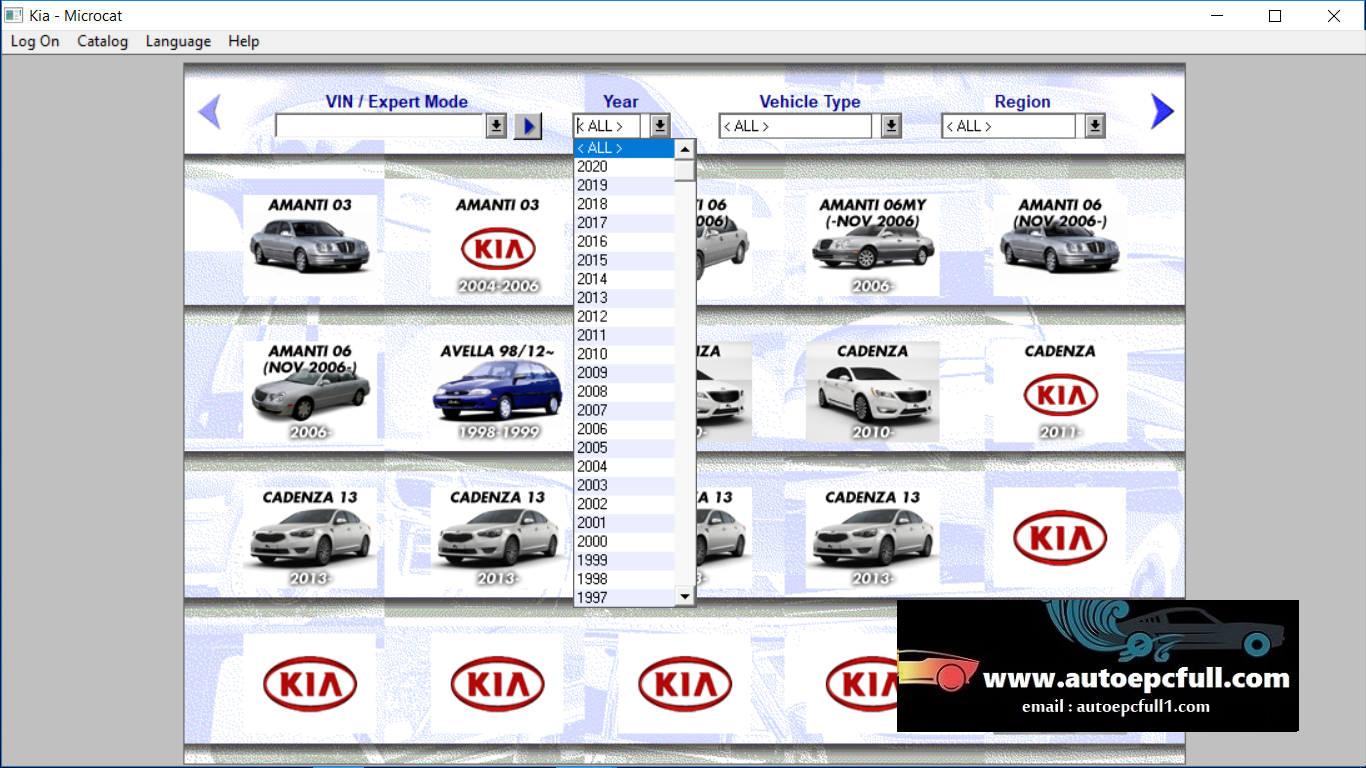Open first CADENZA 13 thumbnail

310,538
